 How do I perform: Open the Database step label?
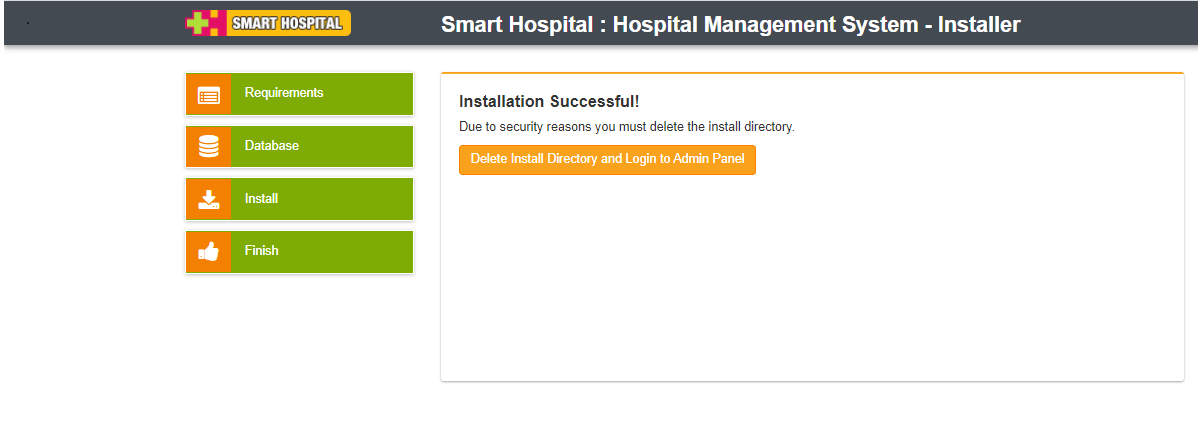(x=272, y=146)
